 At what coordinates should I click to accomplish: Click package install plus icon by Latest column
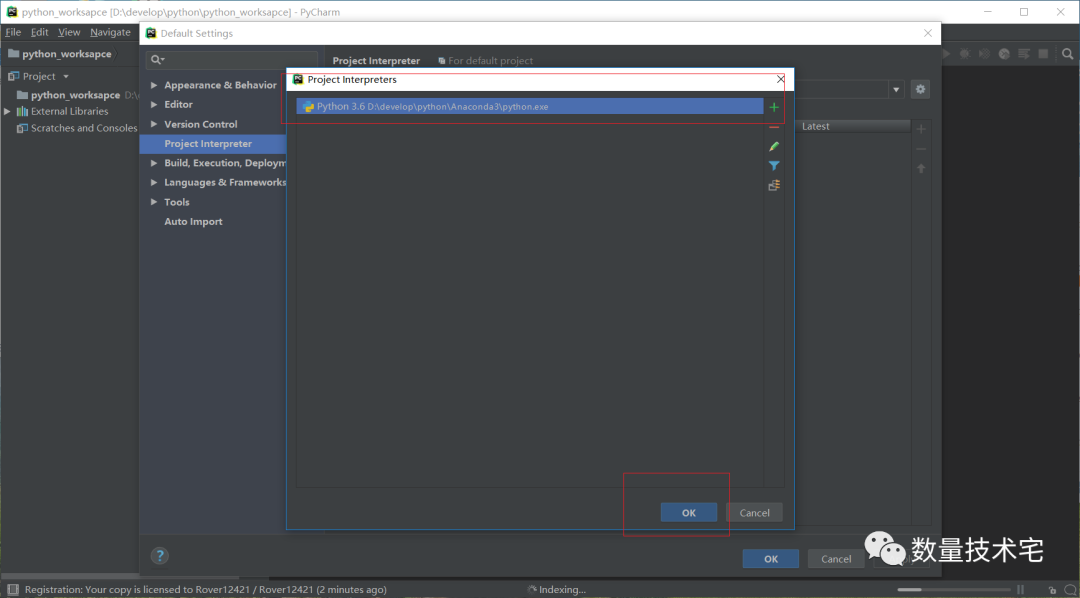921,129
